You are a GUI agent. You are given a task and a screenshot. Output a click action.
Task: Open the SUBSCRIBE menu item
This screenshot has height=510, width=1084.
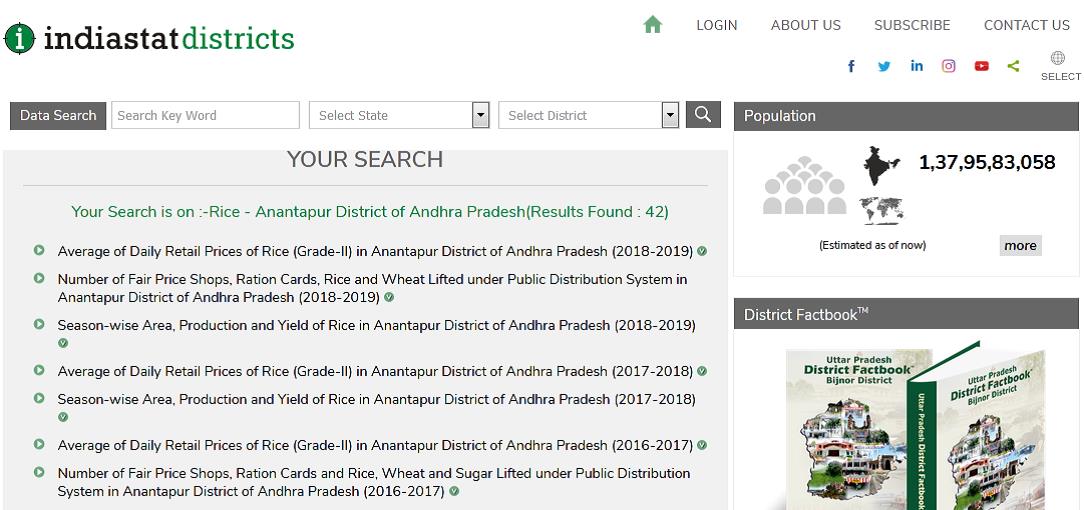pyautogui.click(x=911, y=25)
